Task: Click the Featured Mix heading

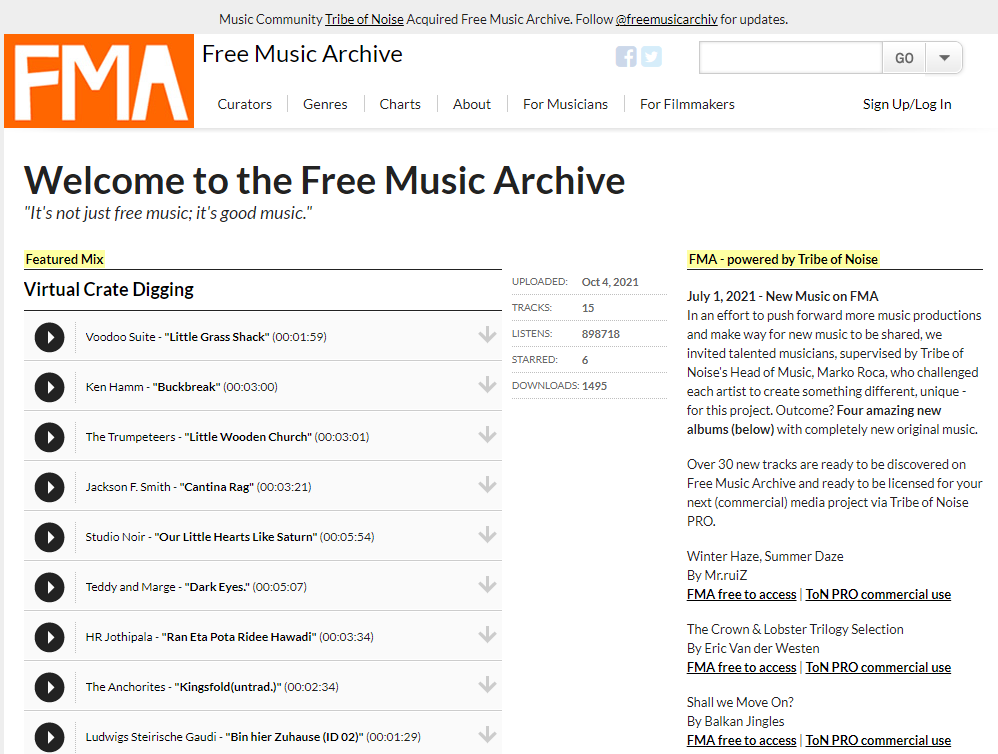Action: pyautogui.click(x=64, y=260)
